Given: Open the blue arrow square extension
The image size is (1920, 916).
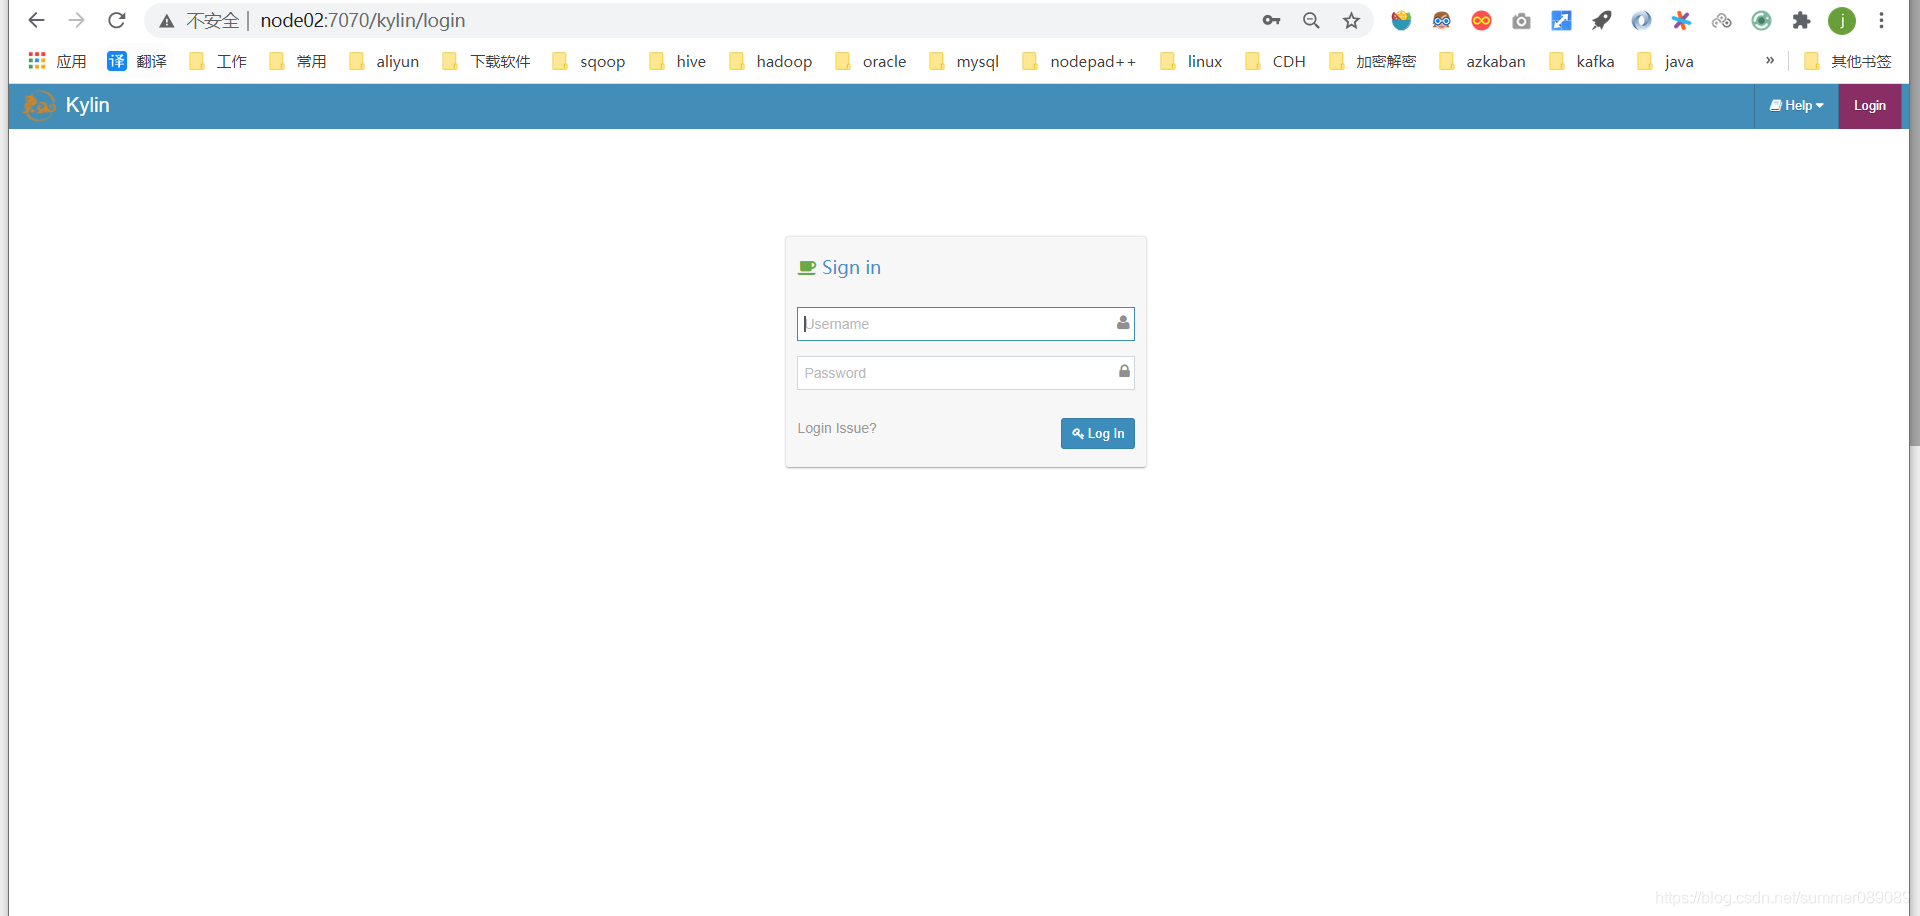Looking at the screenshot, I should pyautogui.click(x=1561, y=20).
